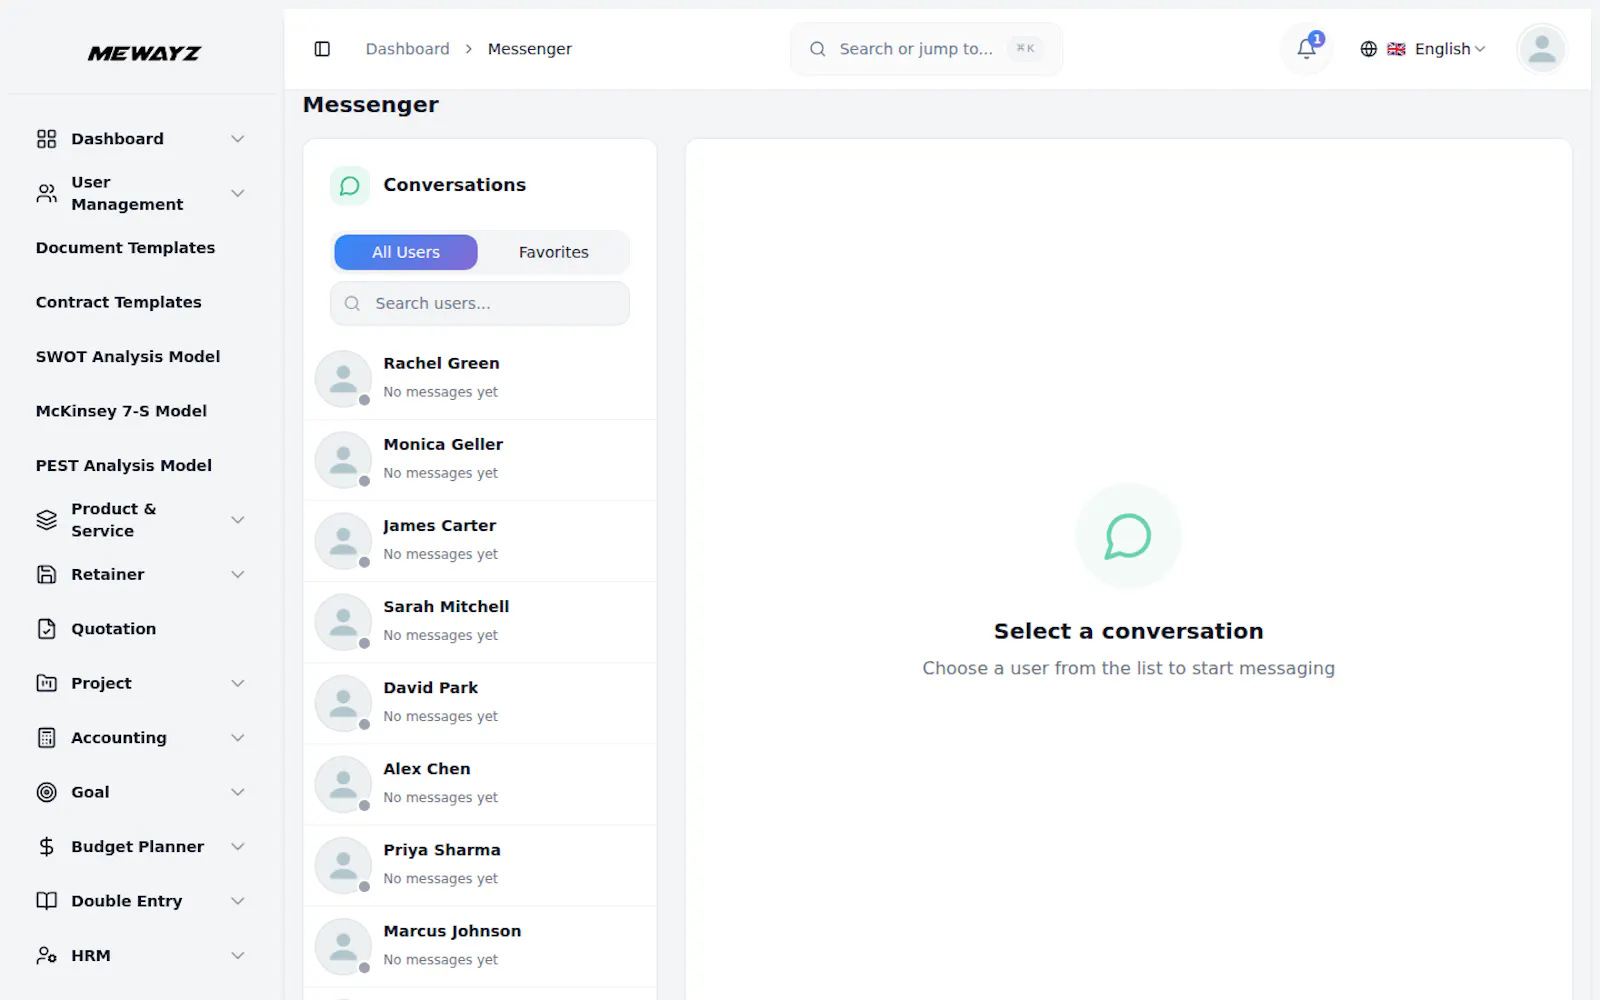
Task: Open conversation with Rachel Green
Action: click(x=480, y=378)
